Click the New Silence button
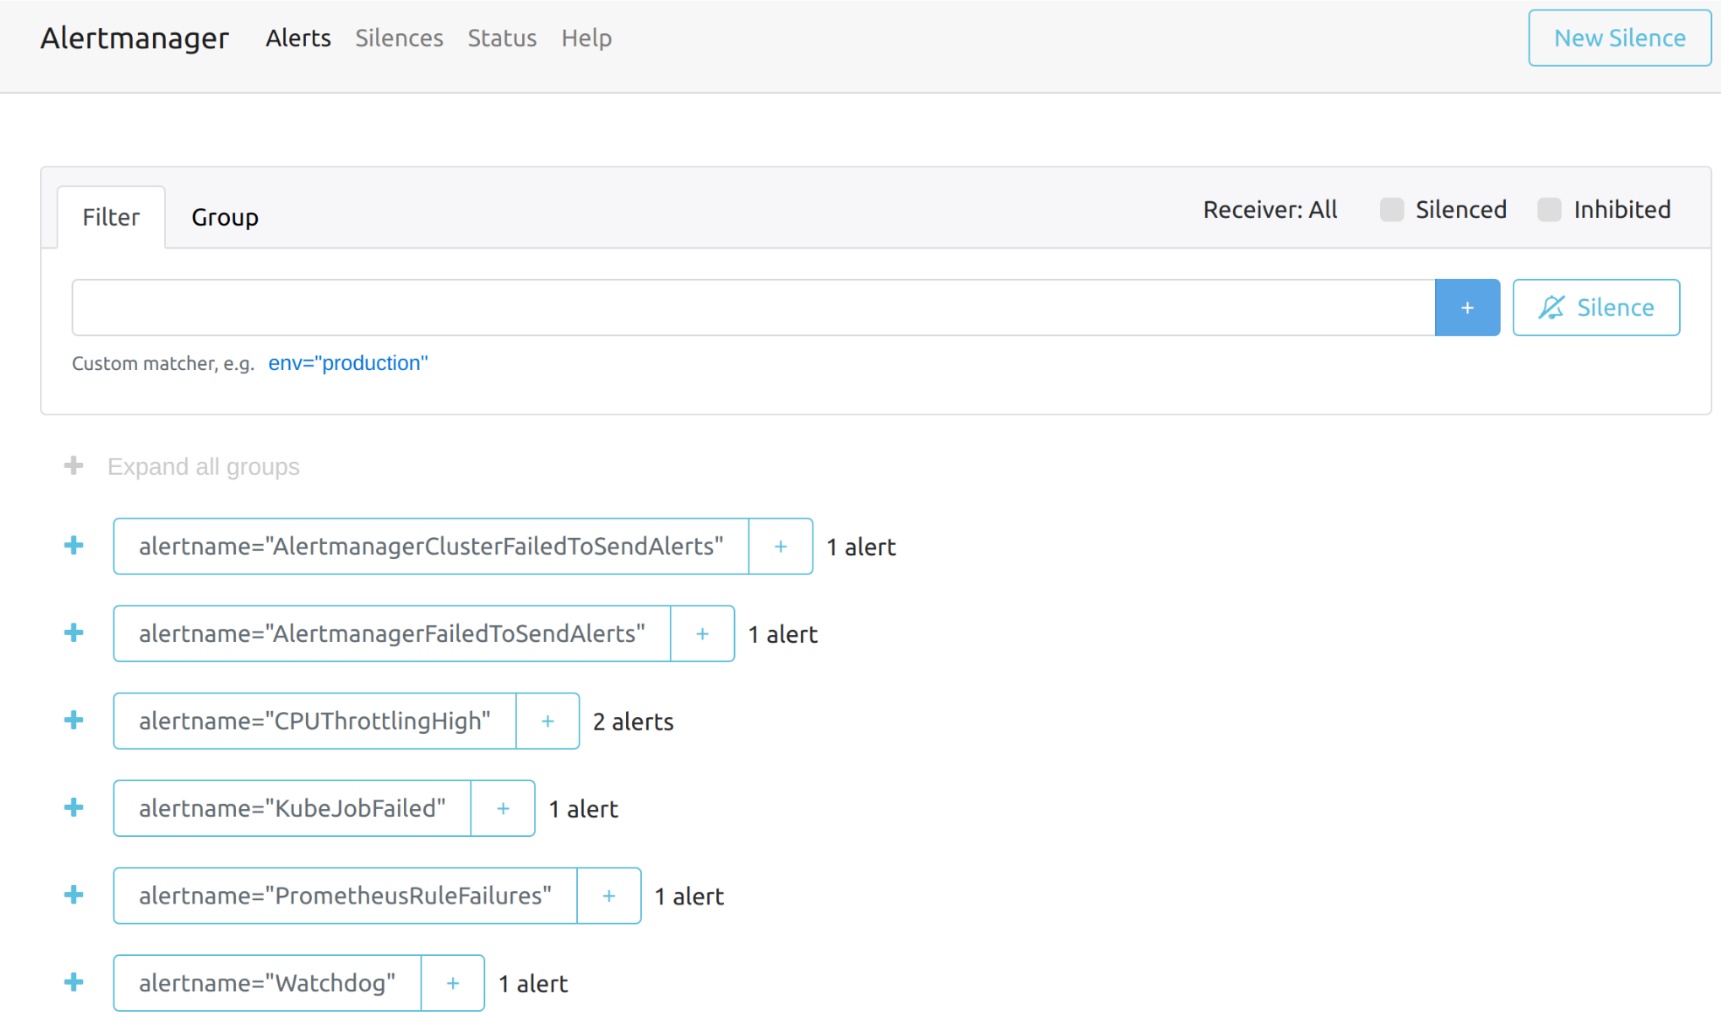Image resolution: width=1732 pixels, height=1034 pixels. click(1618, 38)
